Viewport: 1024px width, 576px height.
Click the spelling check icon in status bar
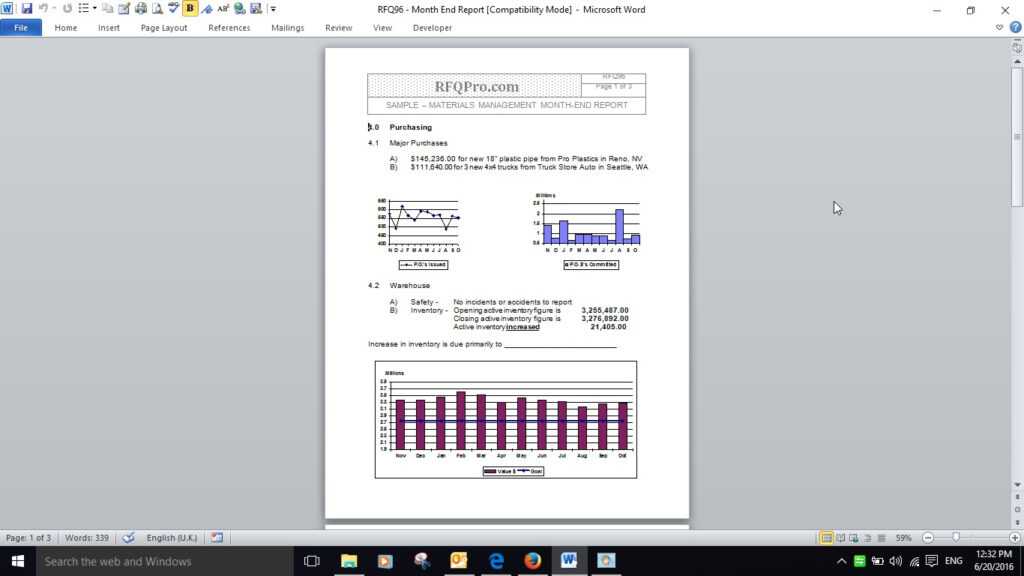129,537
